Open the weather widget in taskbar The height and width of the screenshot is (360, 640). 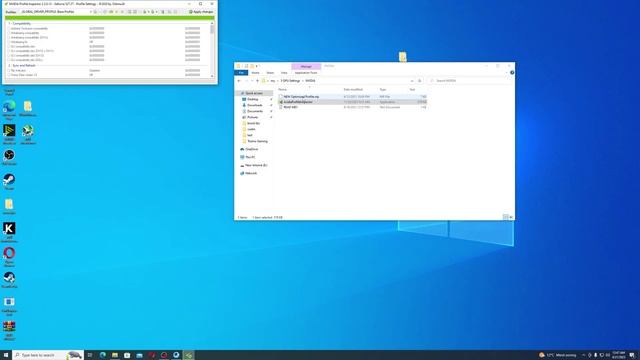[x=558, y=355]
